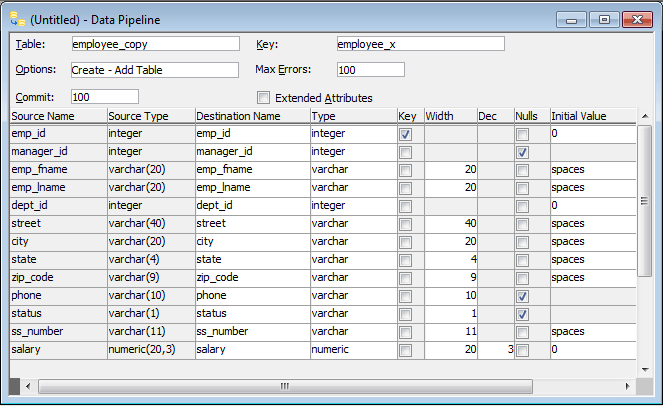Uncheck the Key checkbox for emp_id

tap(405, 134)
